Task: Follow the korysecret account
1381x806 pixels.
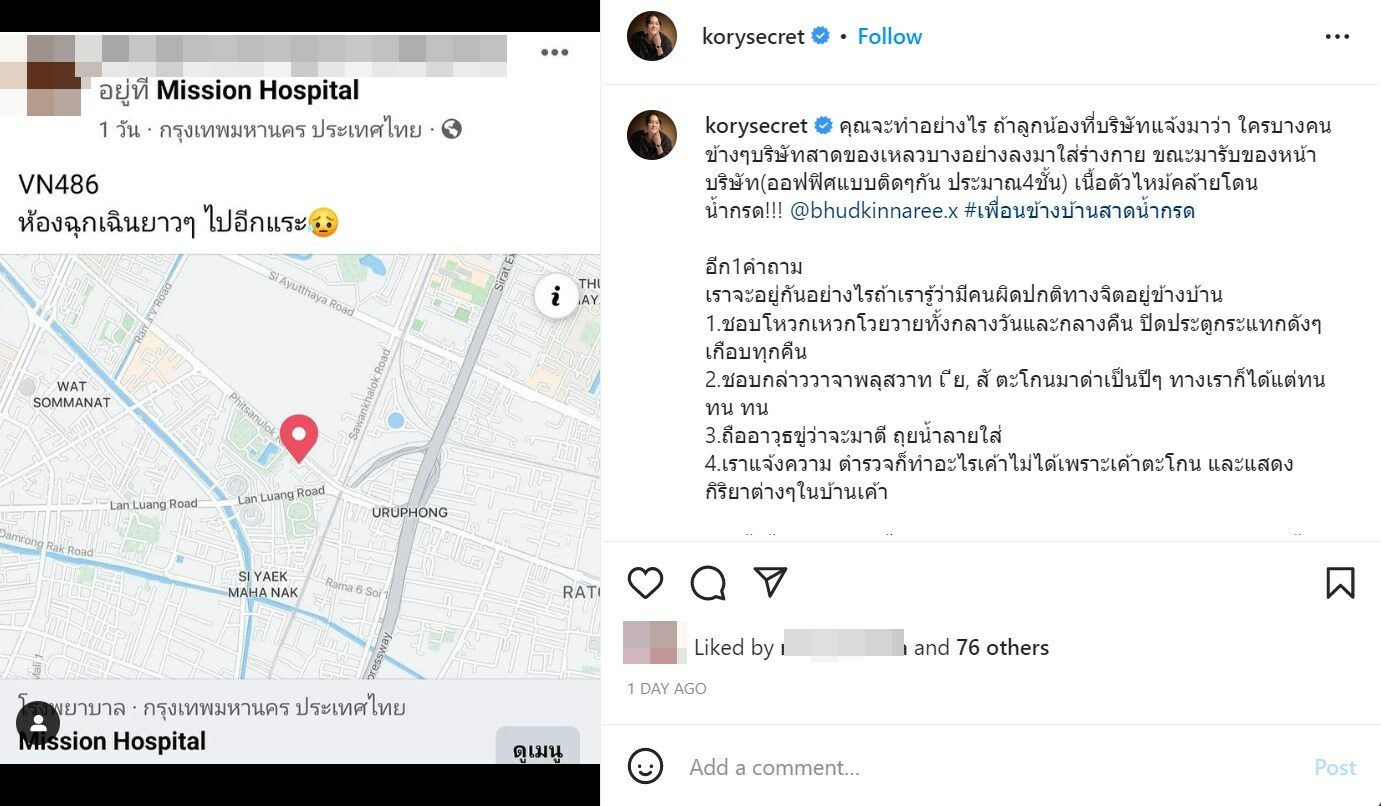Action: (889, 37)
